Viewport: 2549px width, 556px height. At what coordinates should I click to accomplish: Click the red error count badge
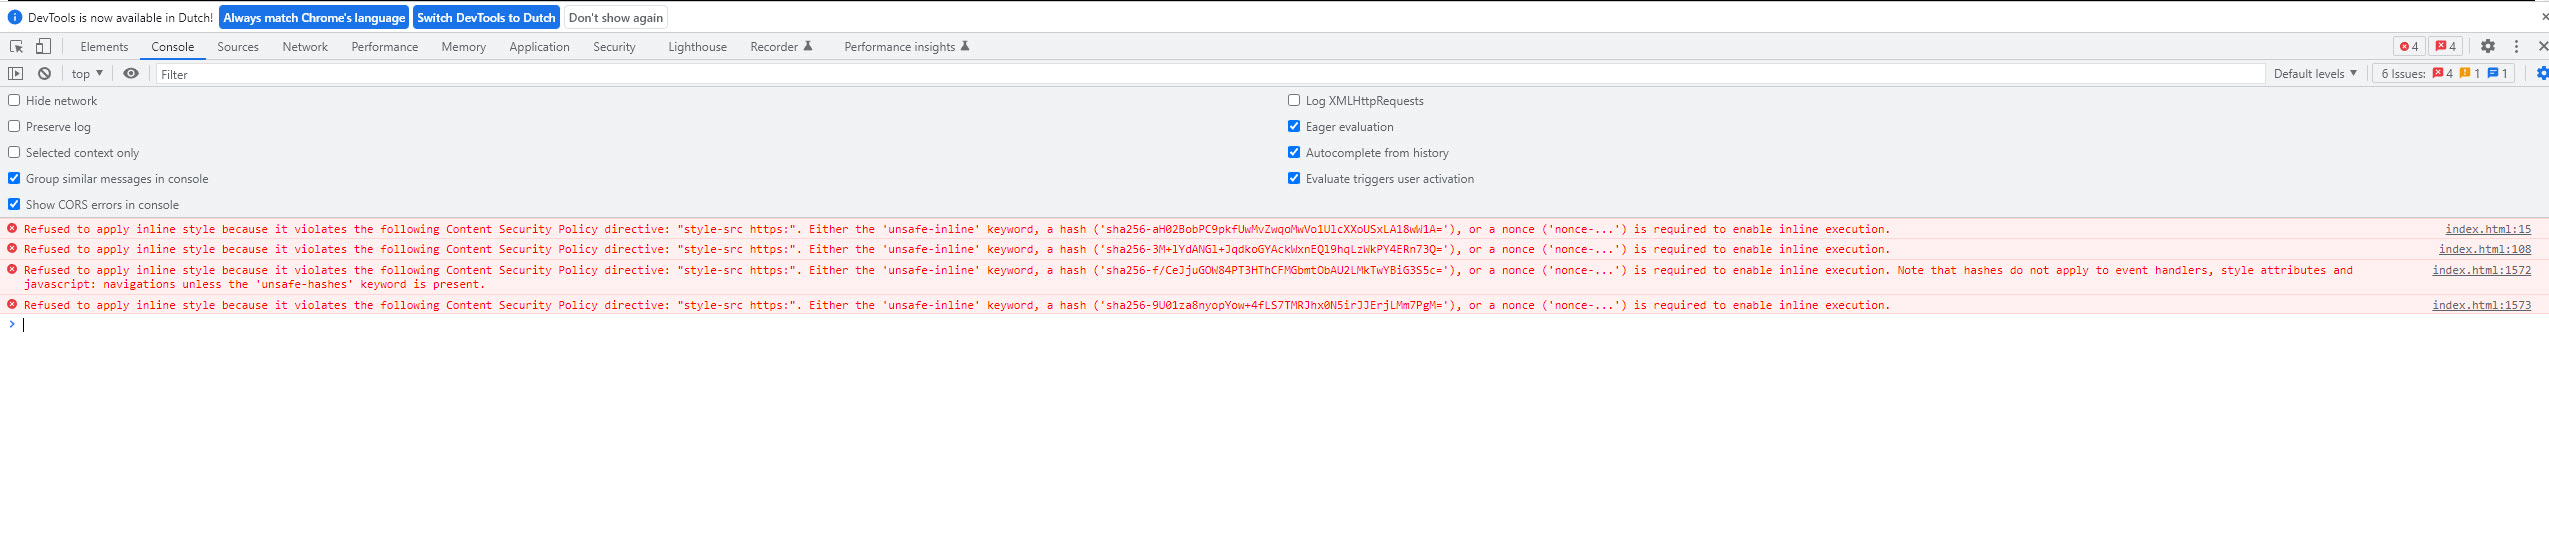(2408, 47)
